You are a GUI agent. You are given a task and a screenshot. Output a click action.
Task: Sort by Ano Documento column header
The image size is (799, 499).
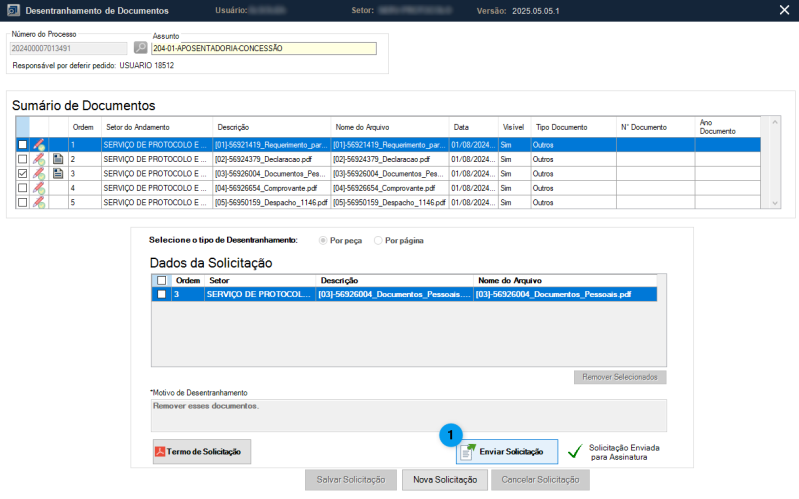coord(727,127)
